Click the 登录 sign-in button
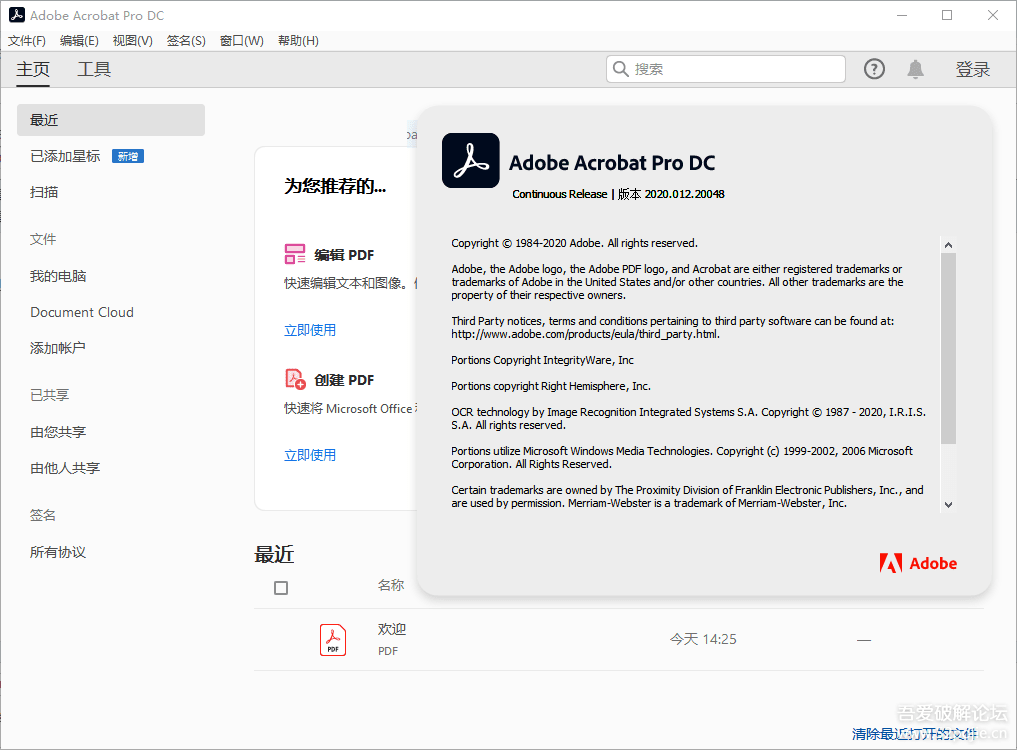The image size is (1017, 750). 972,69
